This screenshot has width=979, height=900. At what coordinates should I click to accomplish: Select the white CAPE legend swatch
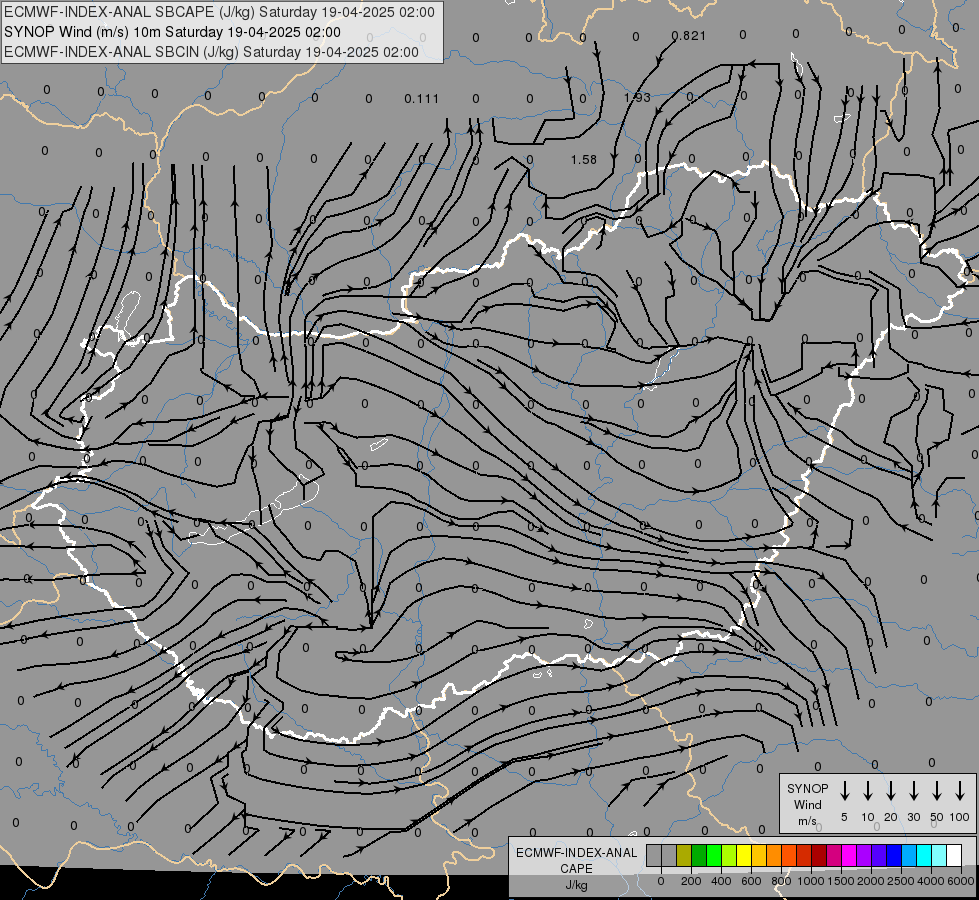coord(953,855)
